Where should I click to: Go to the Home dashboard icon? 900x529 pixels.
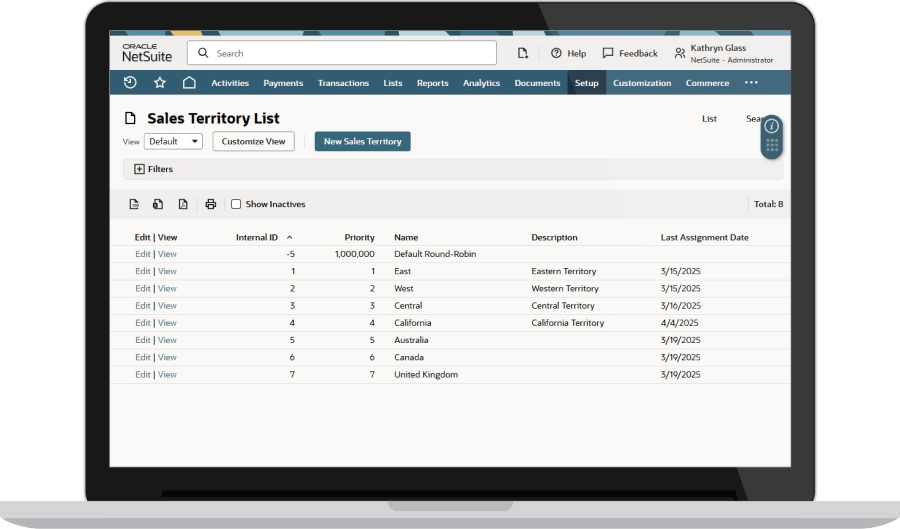(189, 83)
